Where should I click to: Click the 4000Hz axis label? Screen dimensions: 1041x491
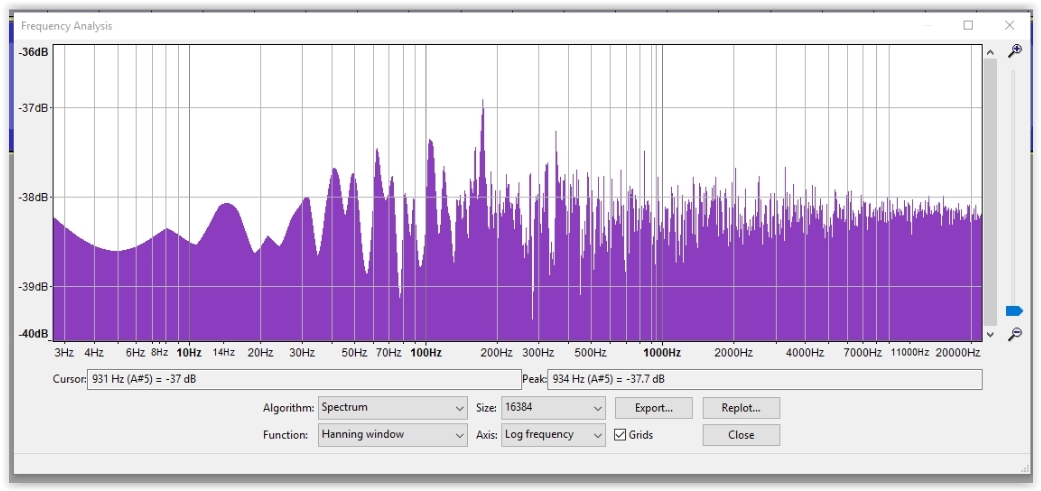805,353
